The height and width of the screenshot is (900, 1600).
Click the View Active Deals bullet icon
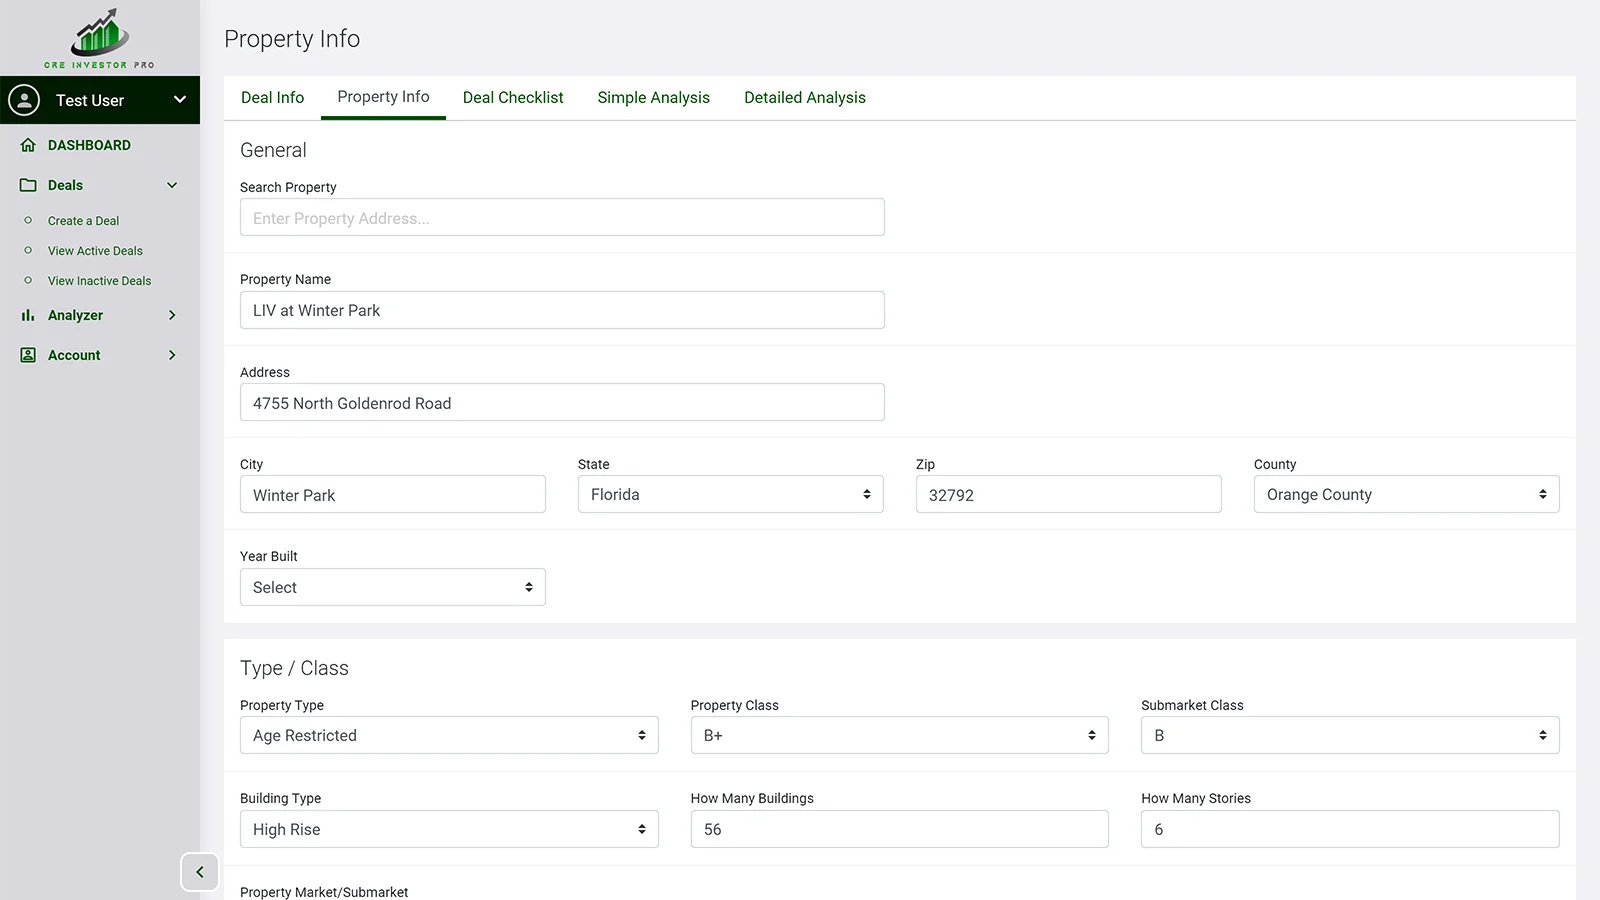pos(28,251)
